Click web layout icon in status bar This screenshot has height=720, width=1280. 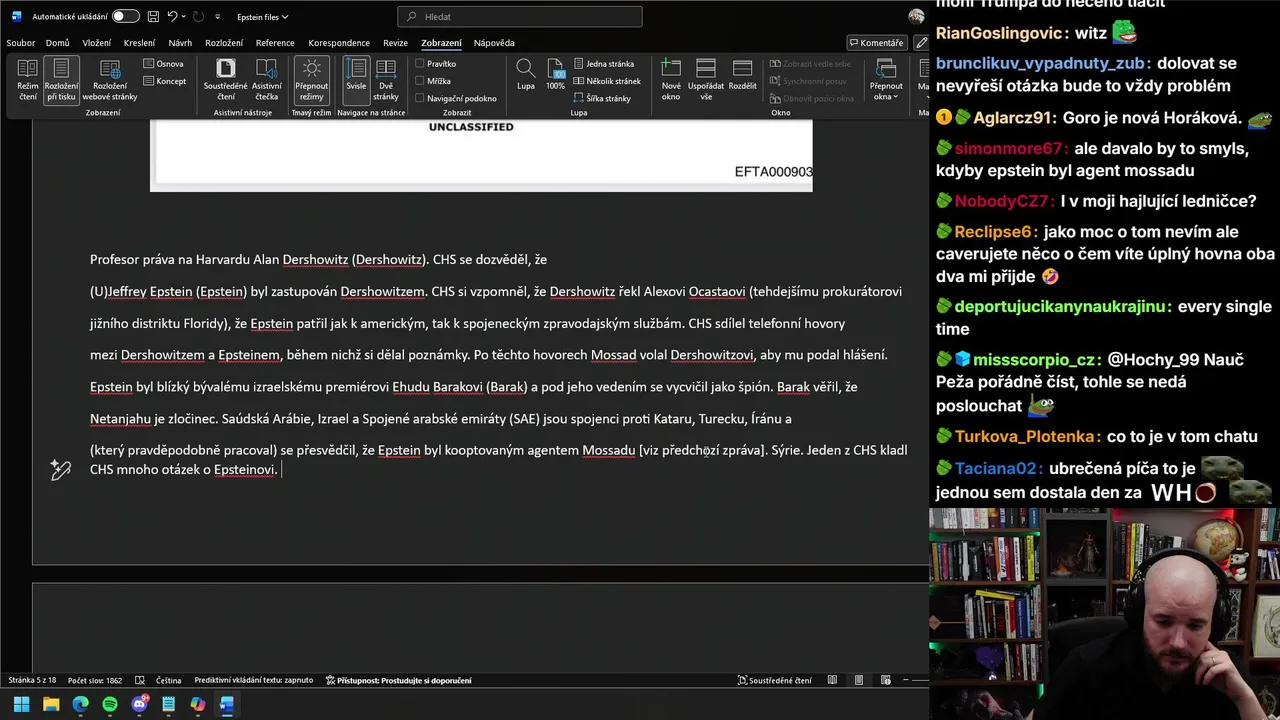pyautogui.click(x=885, y=680)
